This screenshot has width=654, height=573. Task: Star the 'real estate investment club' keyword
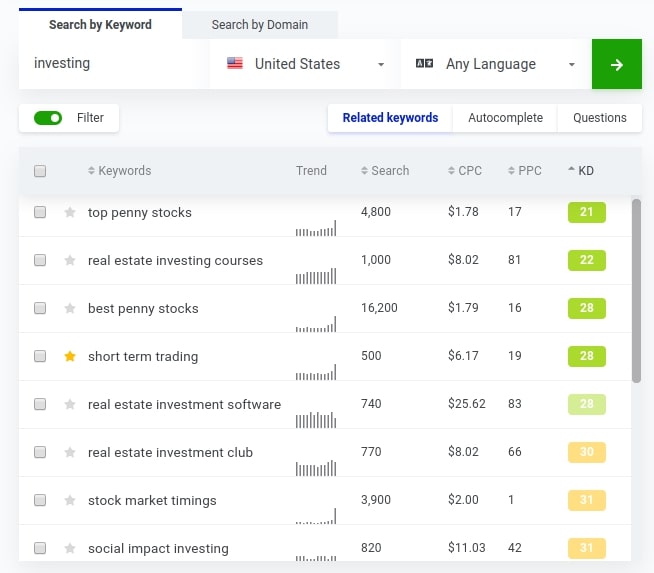[x=70, y=452]
